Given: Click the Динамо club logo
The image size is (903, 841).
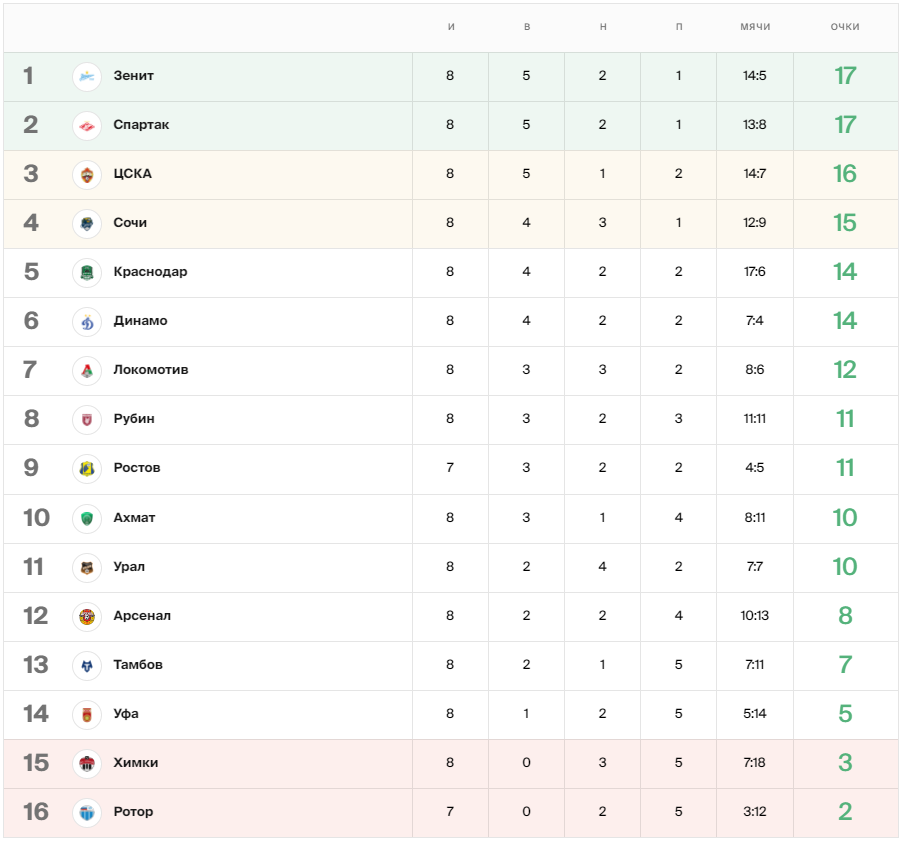Looking at the screenshot, I should pyautogui.click(x=87, y=321).
